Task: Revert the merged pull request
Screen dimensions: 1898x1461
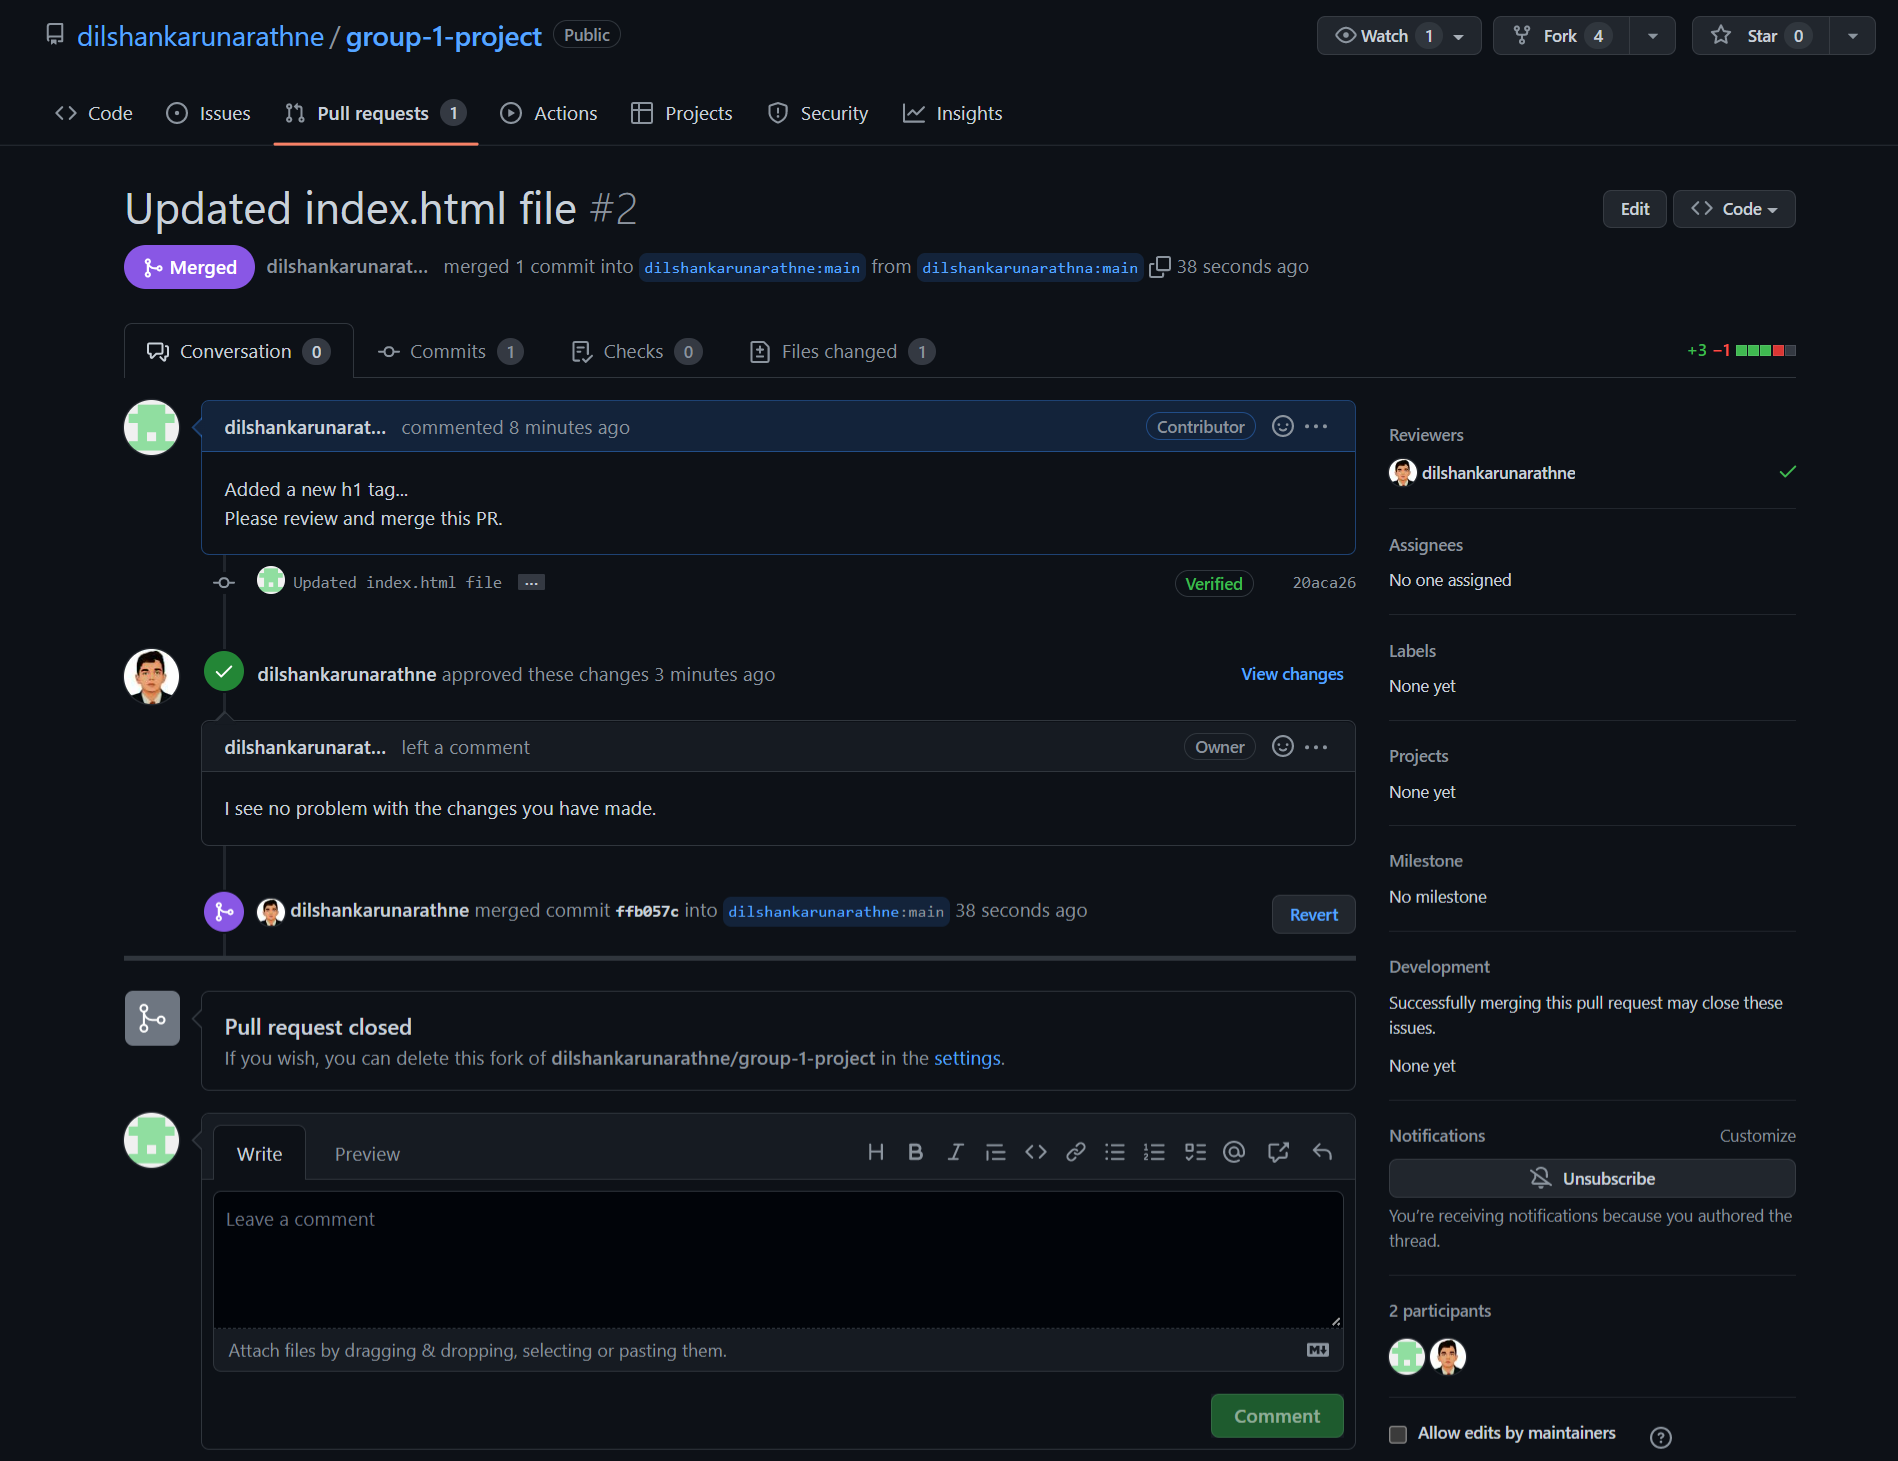Action: (x=1313, y=914)
